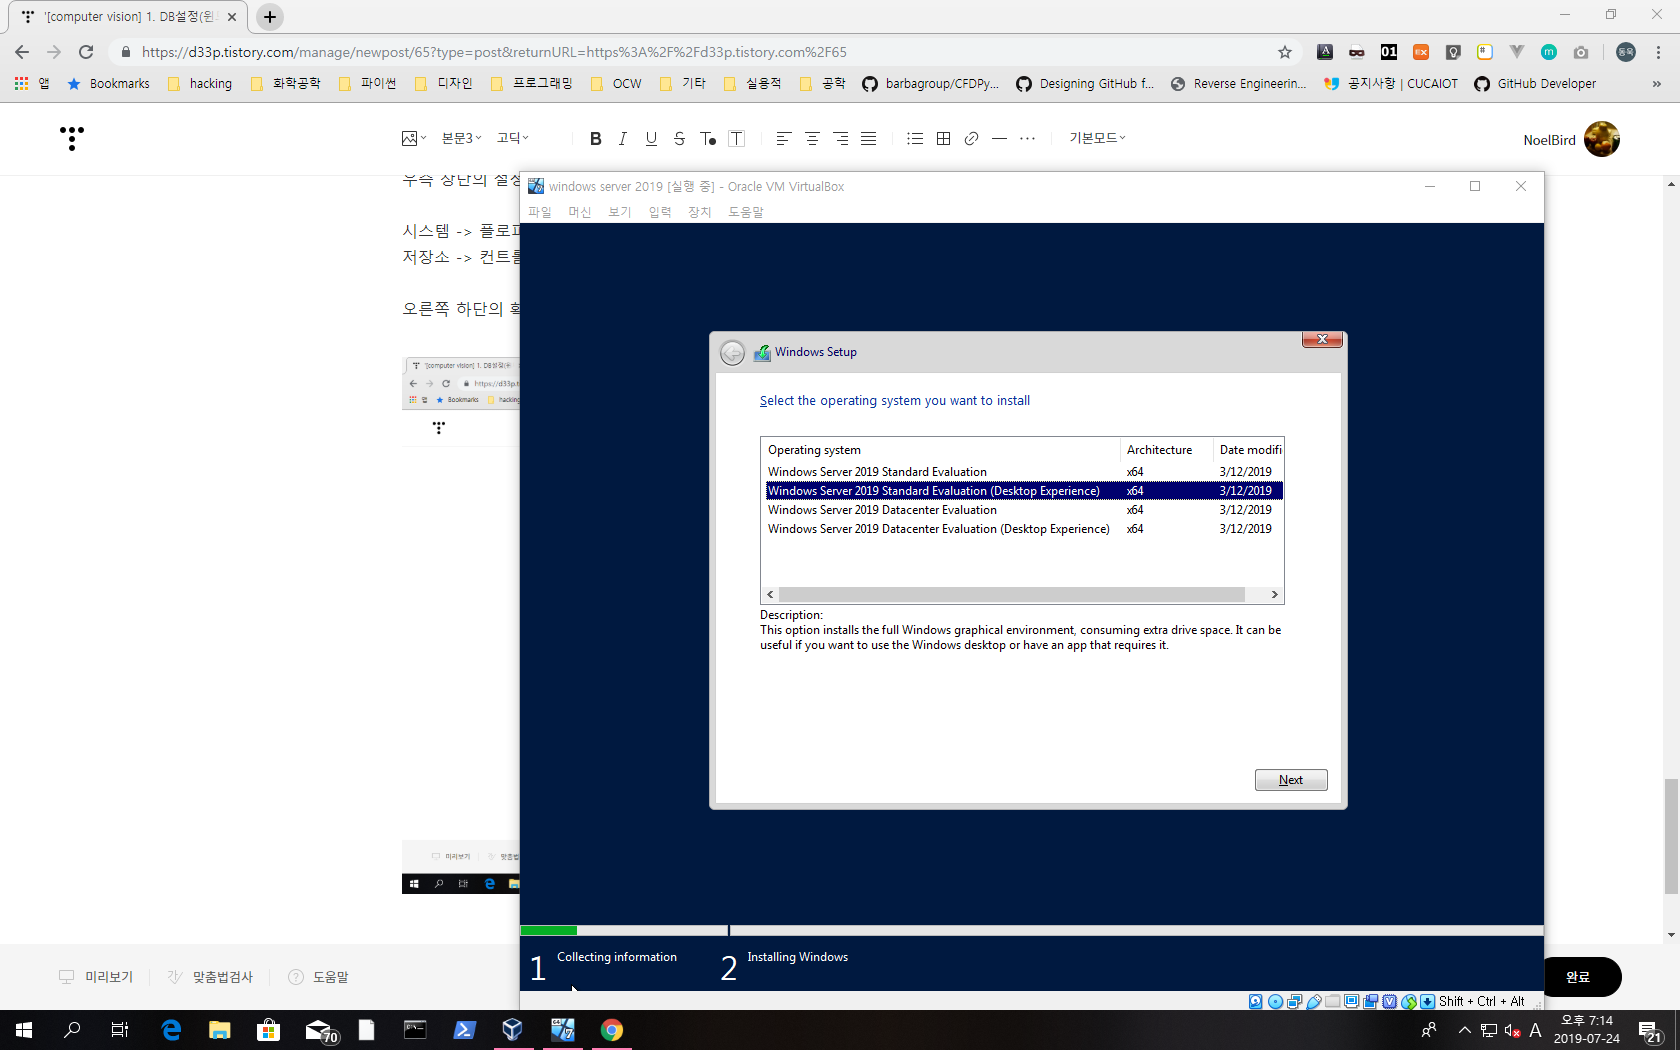Align text left in editor
Viewport: 1680px width, 1050px height.
tap(783, 139)
